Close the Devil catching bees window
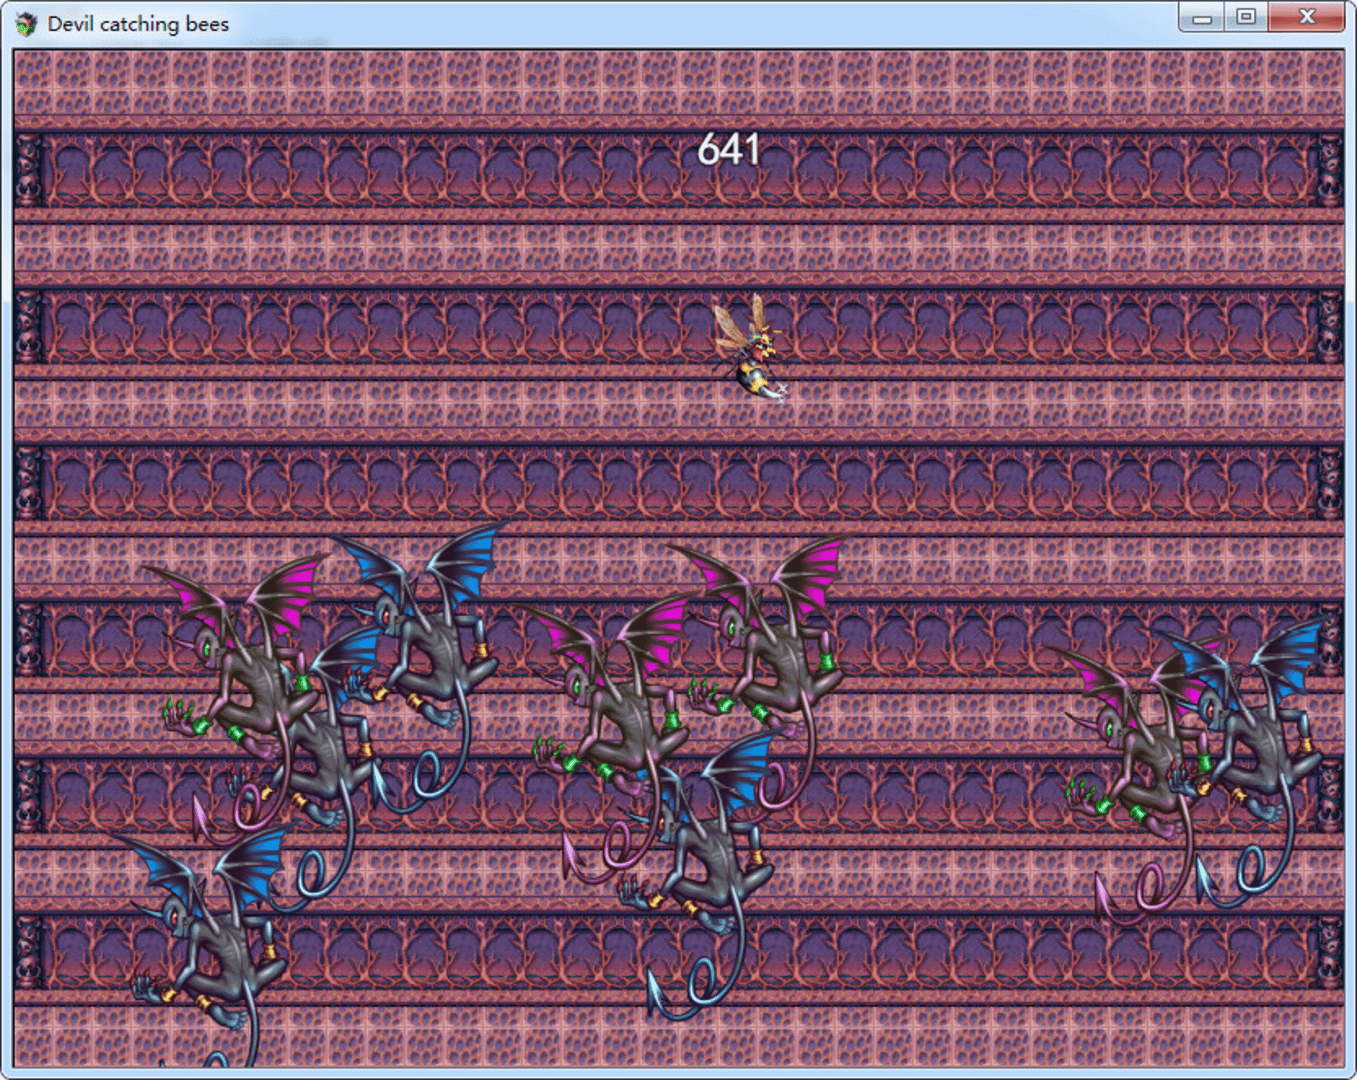Screen dimensions: 1357x1080 point(1306,18)
